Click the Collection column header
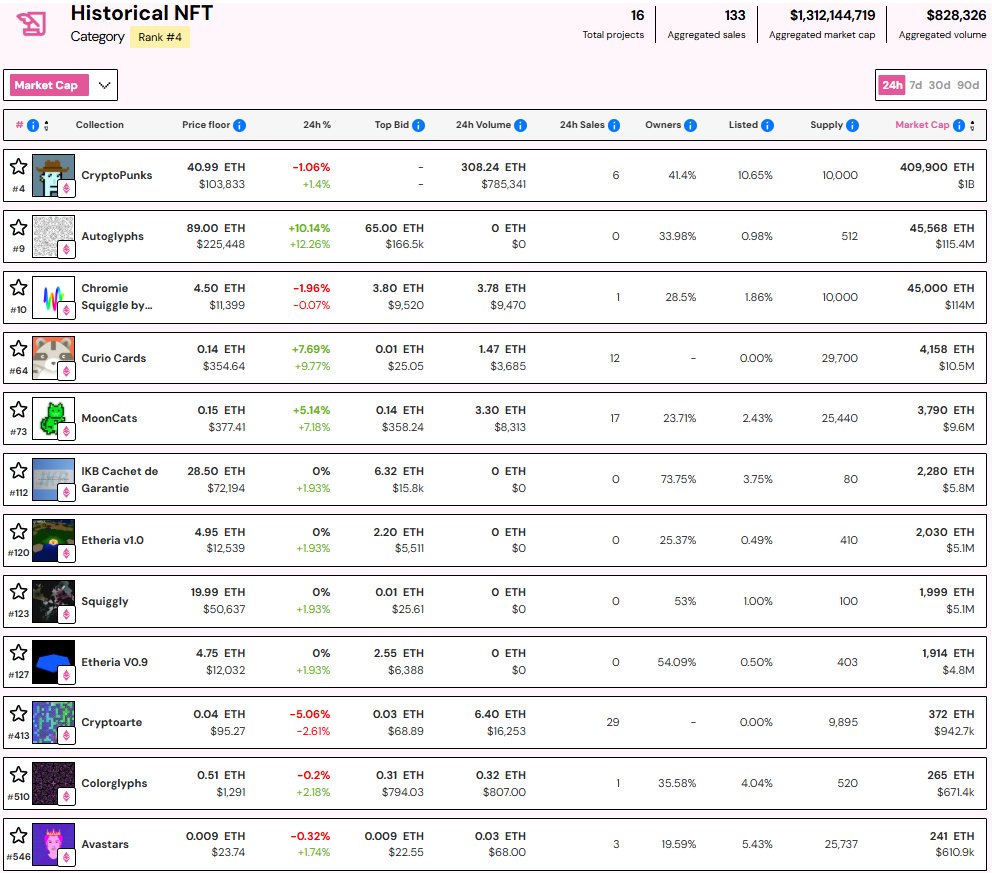This screenshot has width=992, height=873. pyautogui.click(x=99, y=125)
